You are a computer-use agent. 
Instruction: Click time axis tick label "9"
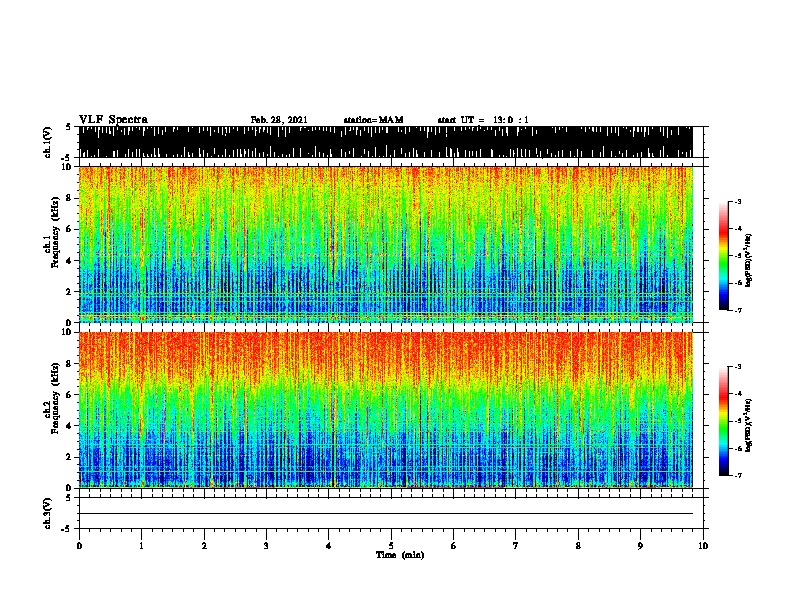point(640,545)
